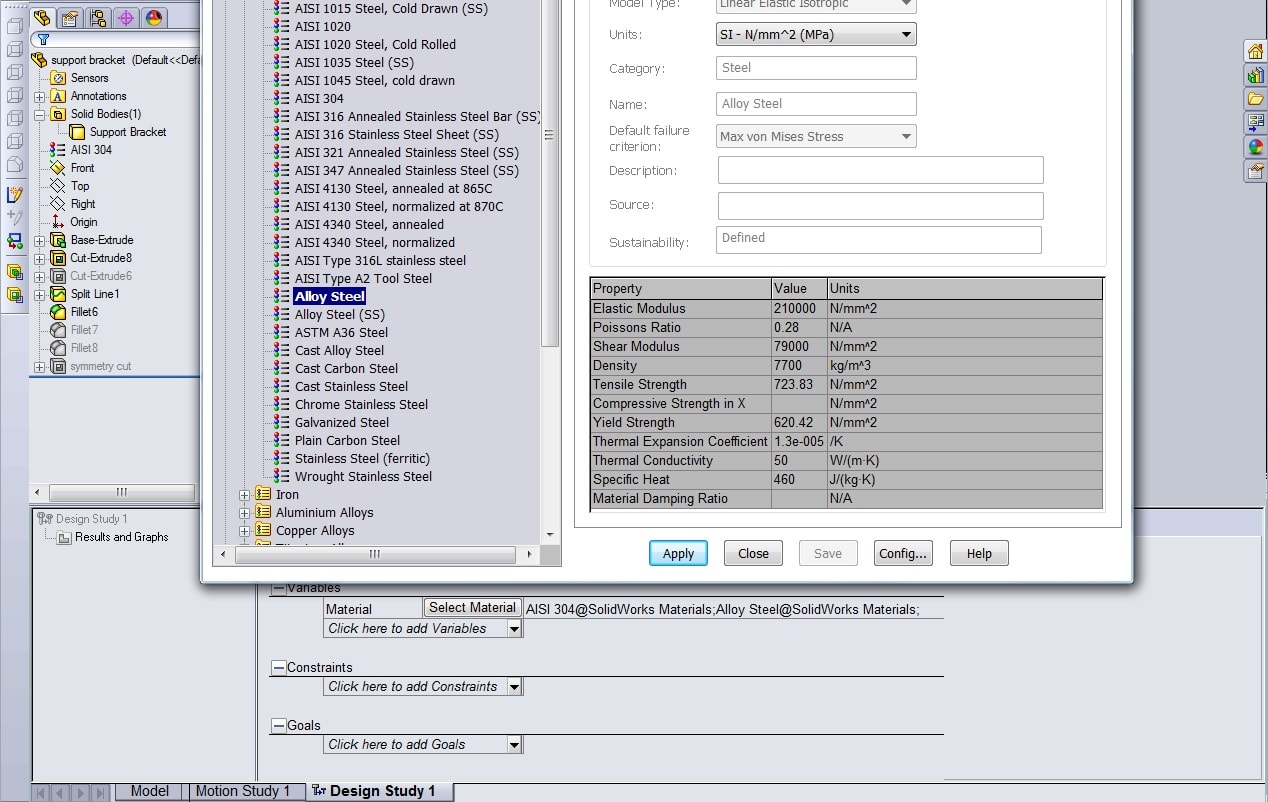The width and height of the screenshot is (1268, 802).
Task: Open the Default failure criterion dropdown
Action: [816, 136]
